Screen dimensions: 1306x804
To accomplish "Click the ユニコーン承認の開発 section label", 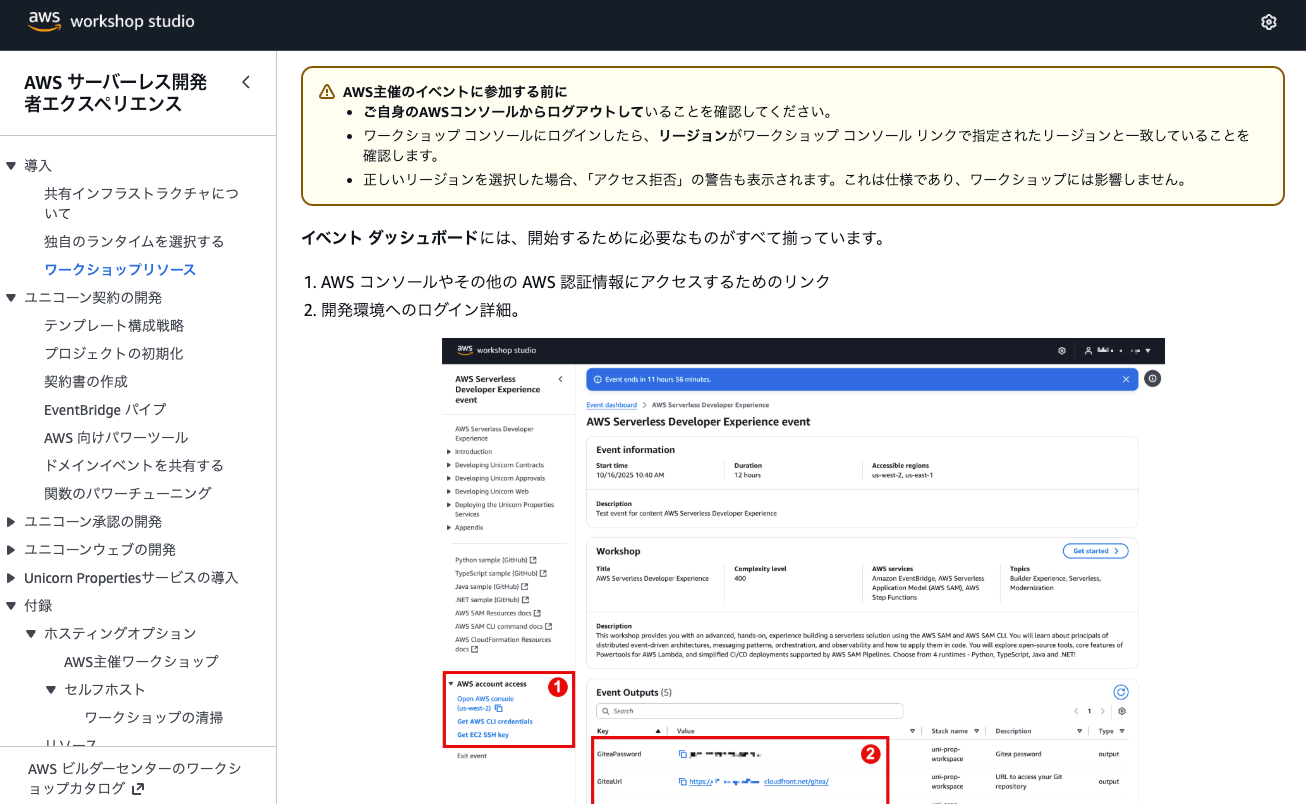I will pyautogui.click(x=93, y=522).
